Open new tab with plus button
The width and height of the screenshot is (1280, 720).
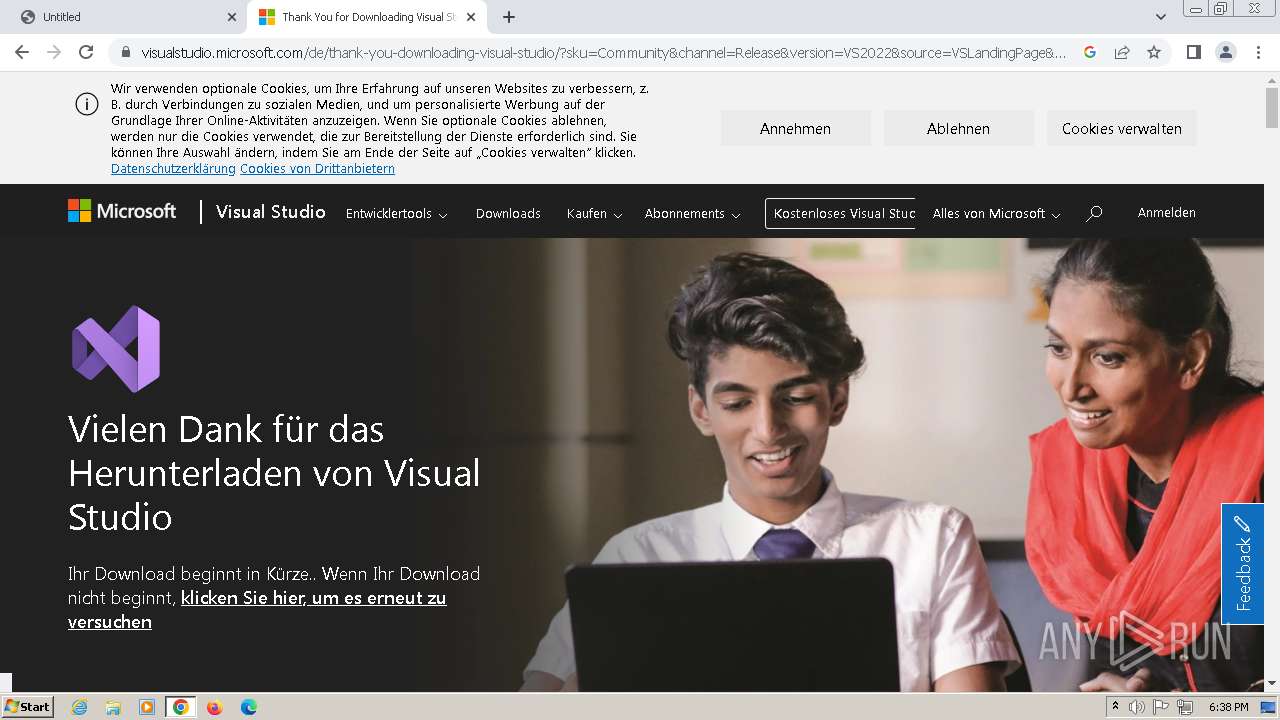tap(509, 17)
